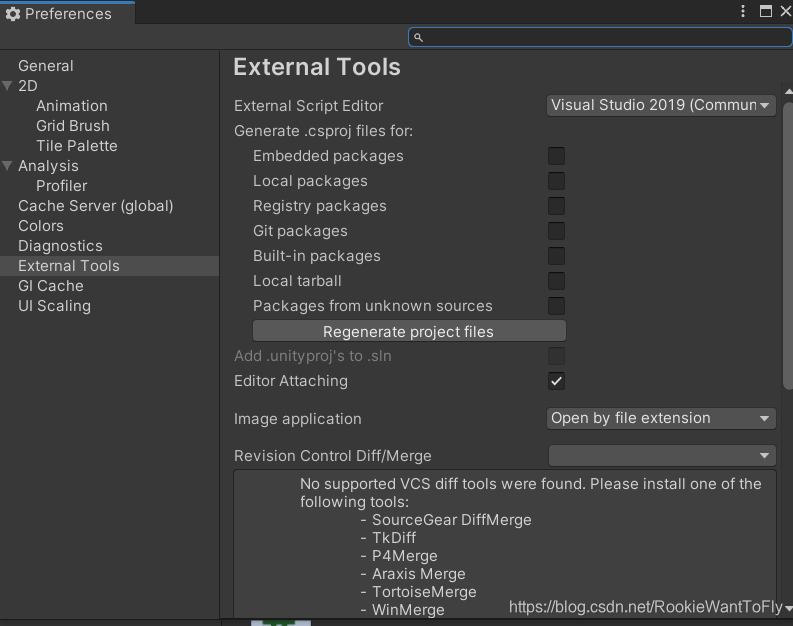
Task: Select External Tools section
Action: (x=109, y=266)
